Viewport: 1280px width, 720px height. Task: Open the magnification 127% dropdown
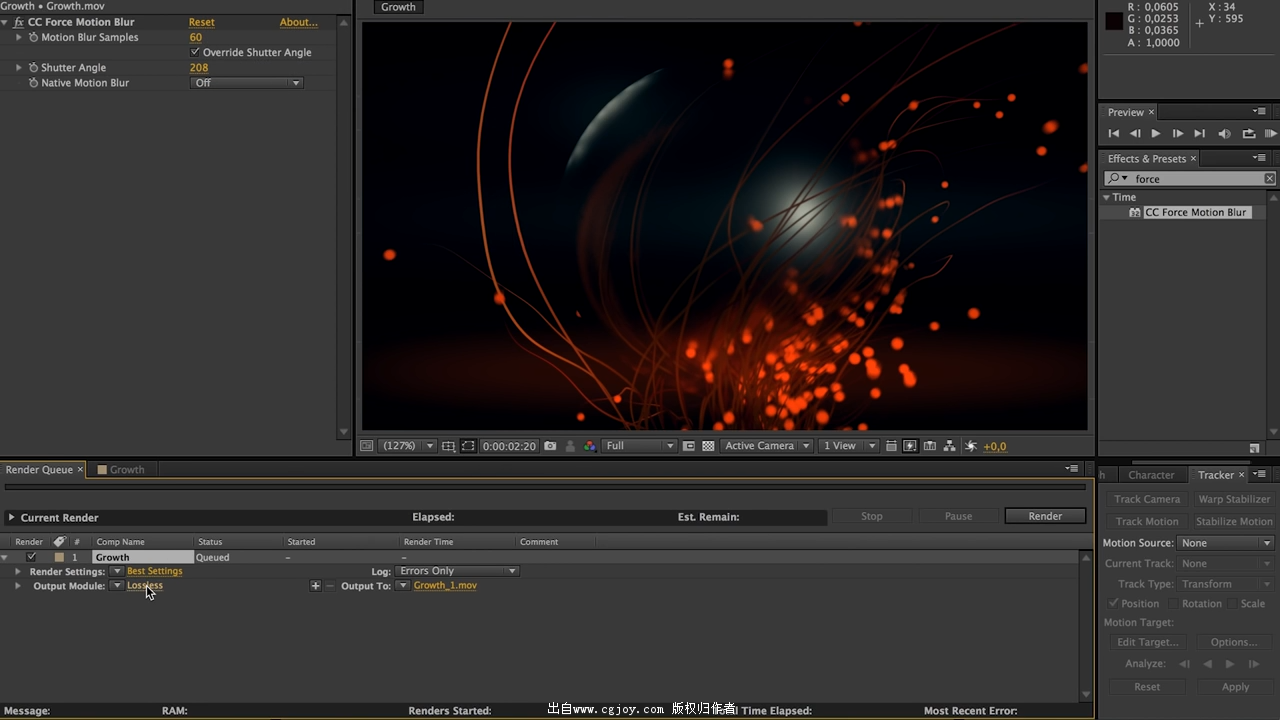[x=407, y=446]
